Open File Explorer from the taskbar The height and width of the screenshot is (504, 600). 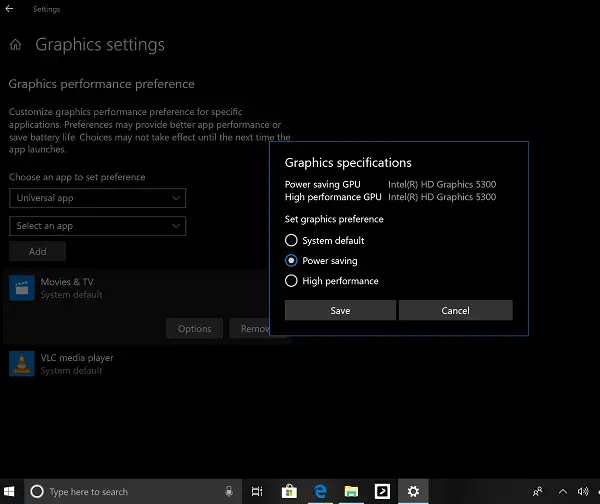pos(351,491)
